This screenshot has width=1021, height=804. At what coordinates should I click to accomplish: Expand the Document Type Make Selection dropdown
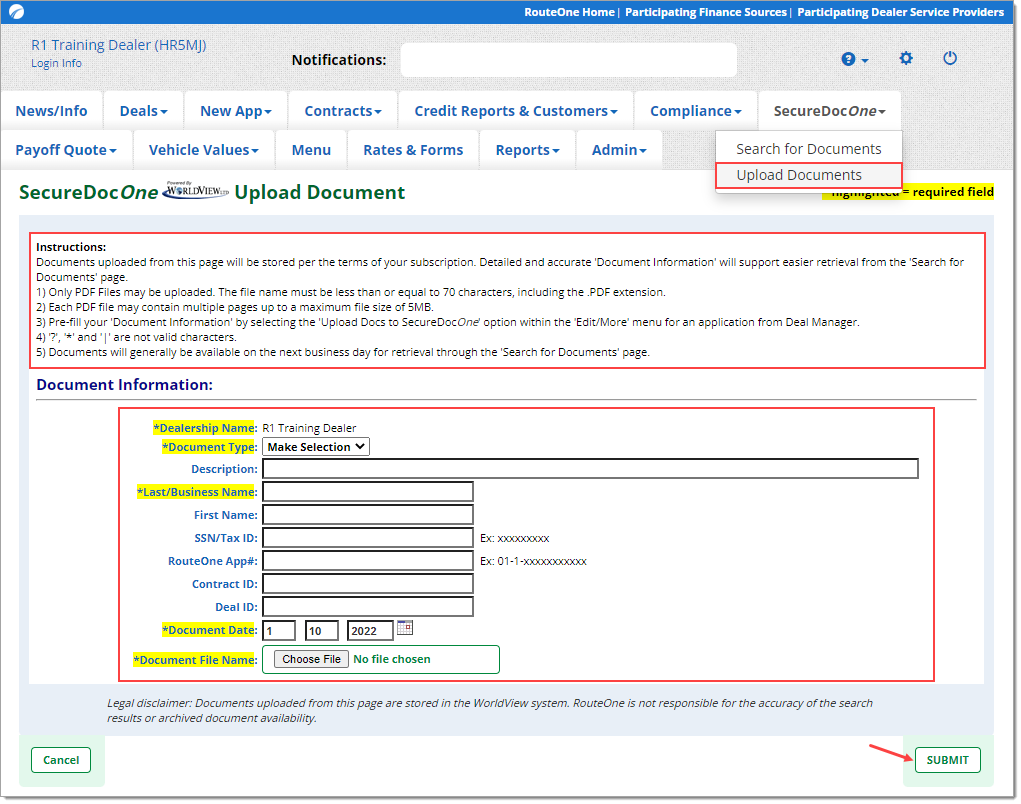(316, 447)
